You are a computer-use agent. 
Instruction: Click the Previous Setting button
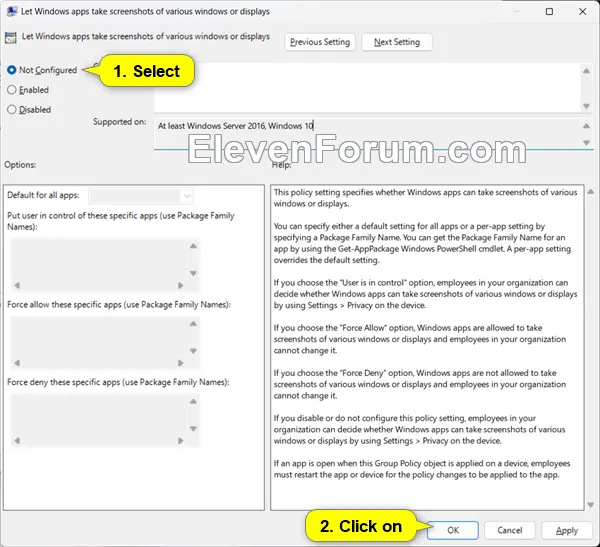(x=320, y=42)
